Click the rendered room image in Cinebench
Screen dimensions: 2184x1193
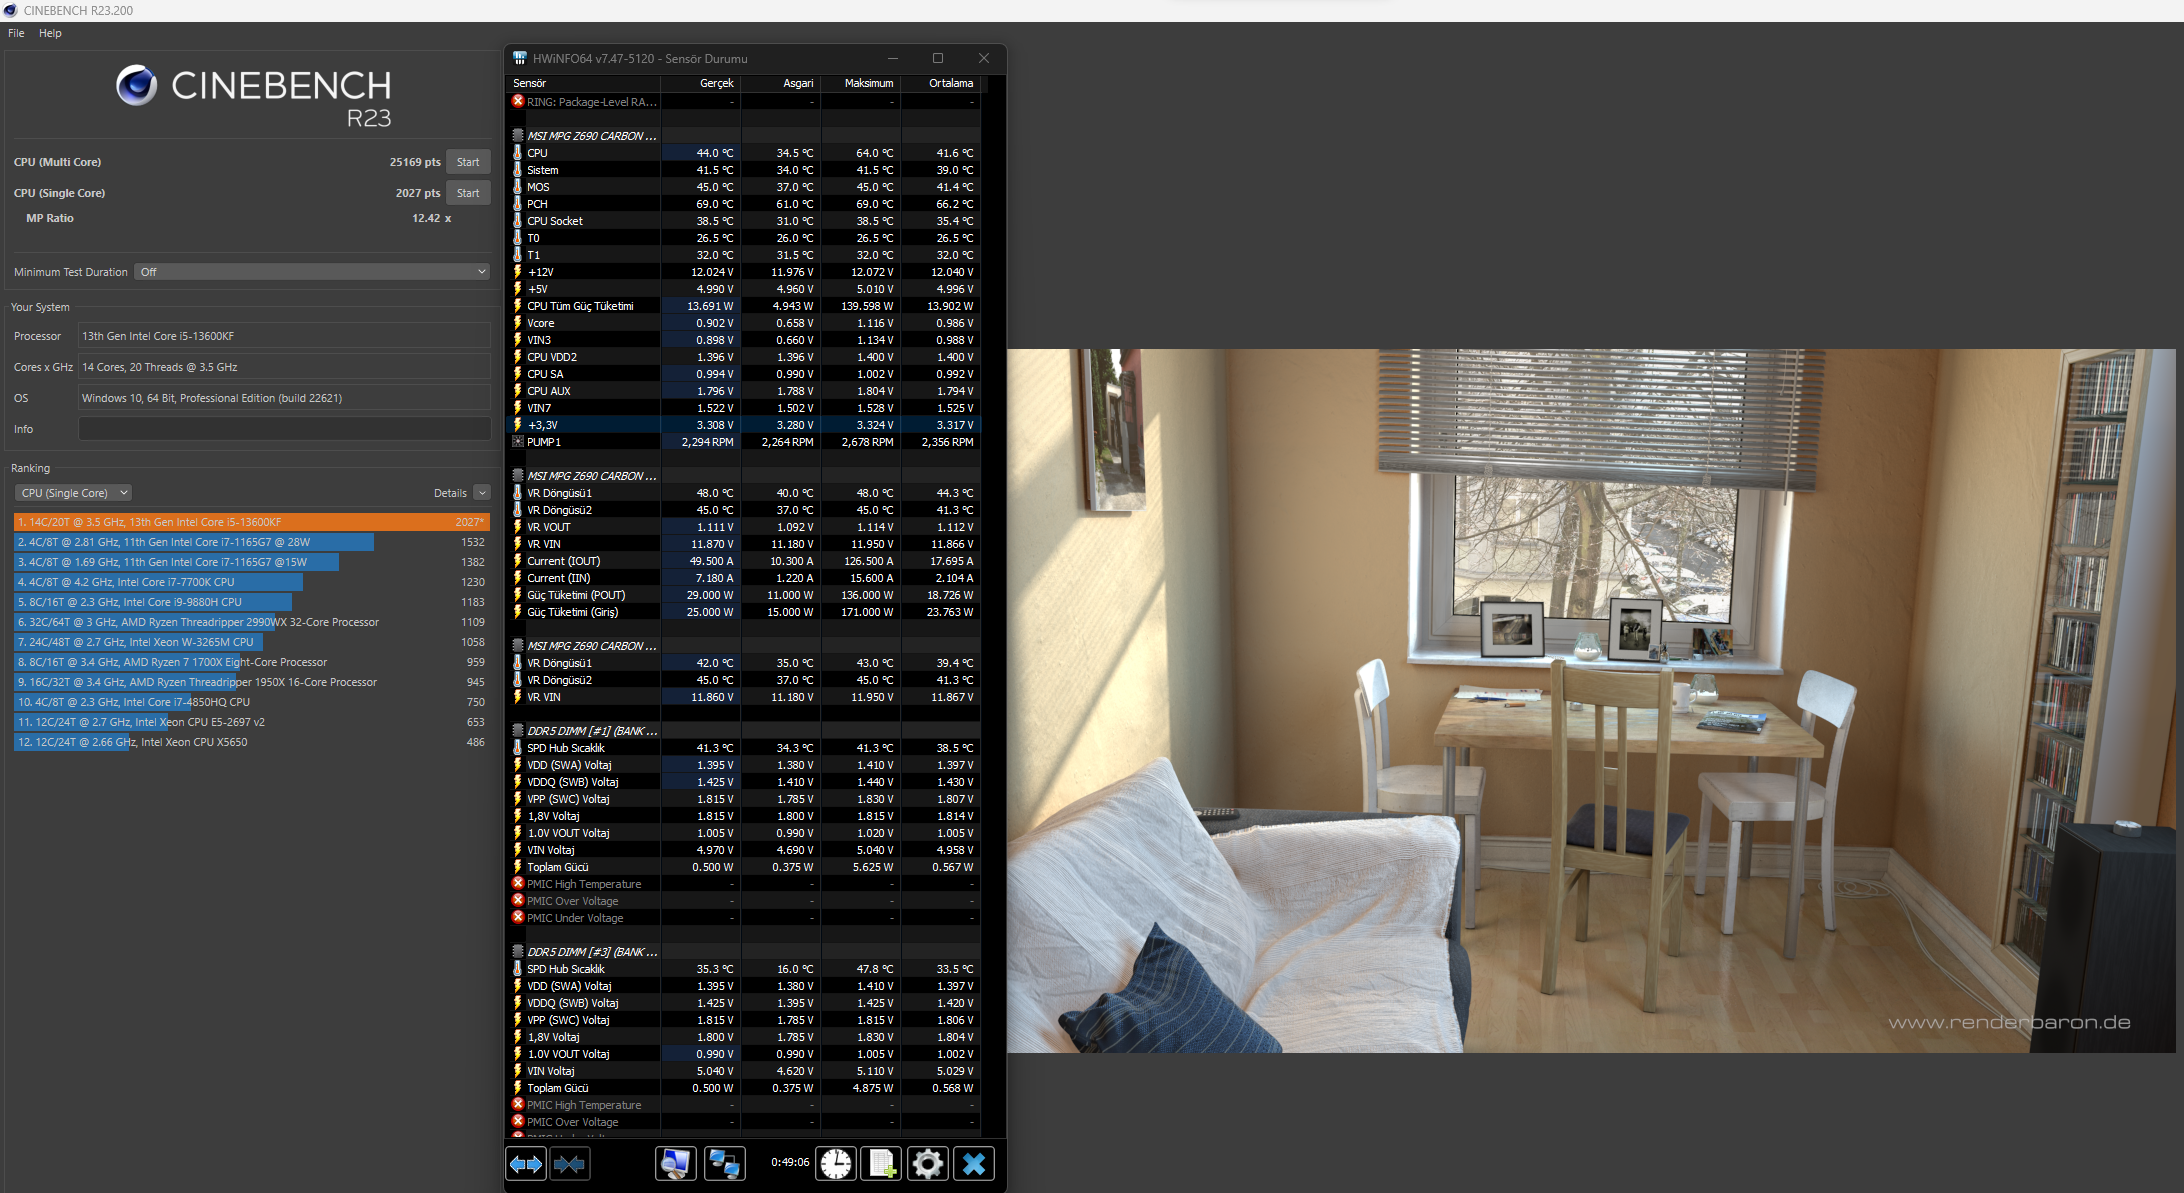click(x=1591, y=700)
